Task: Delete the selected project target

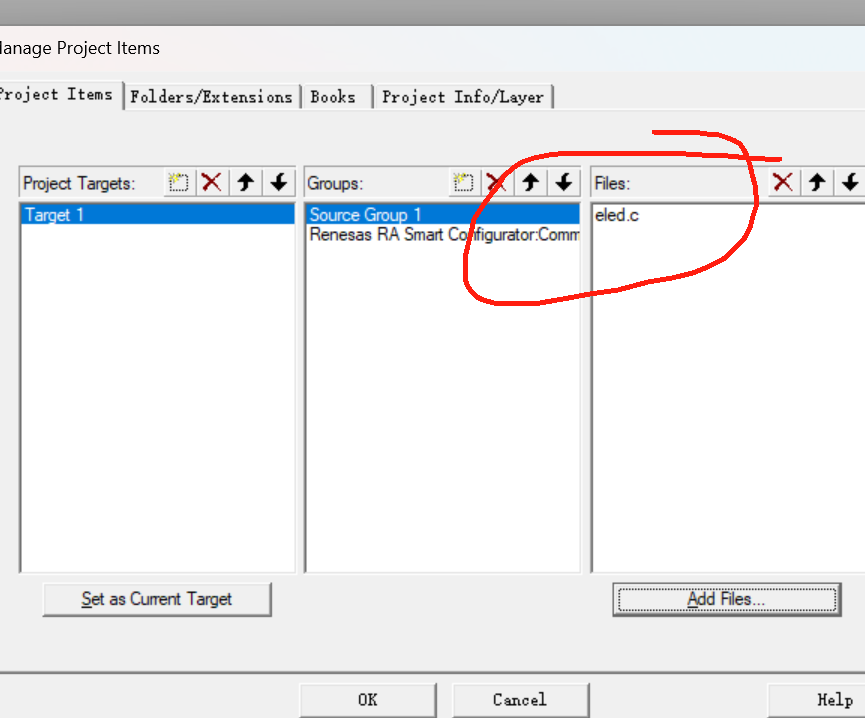Action: coord(212,182)
